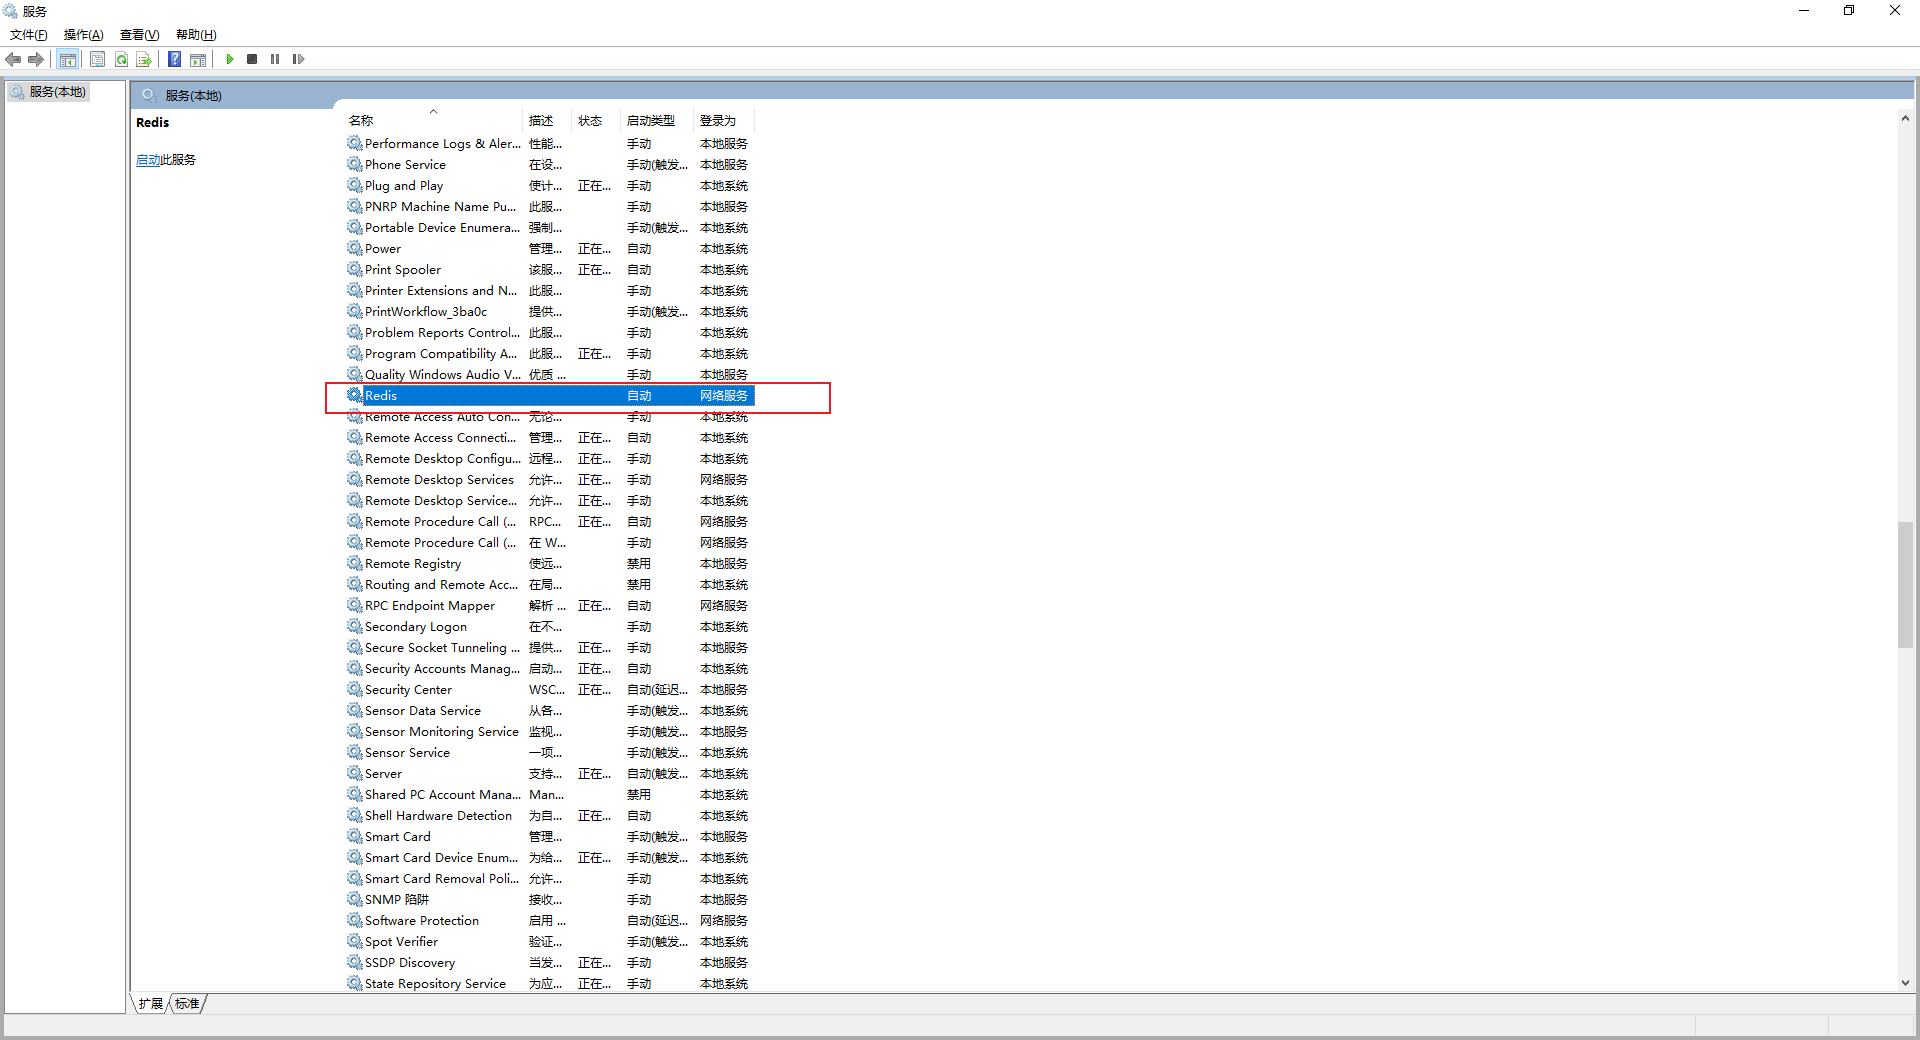Select the Spot Verifier service
This screenshot has width=1920, height=1040.
[550, 942]
